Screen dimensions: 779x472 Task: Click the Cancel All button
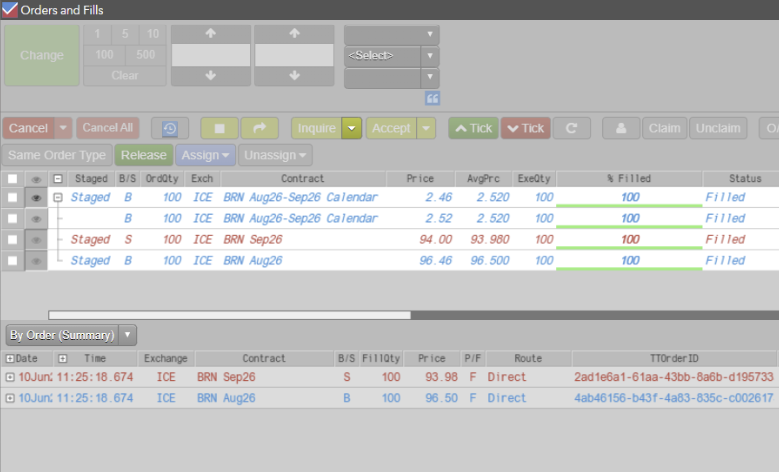pos(108,128)
